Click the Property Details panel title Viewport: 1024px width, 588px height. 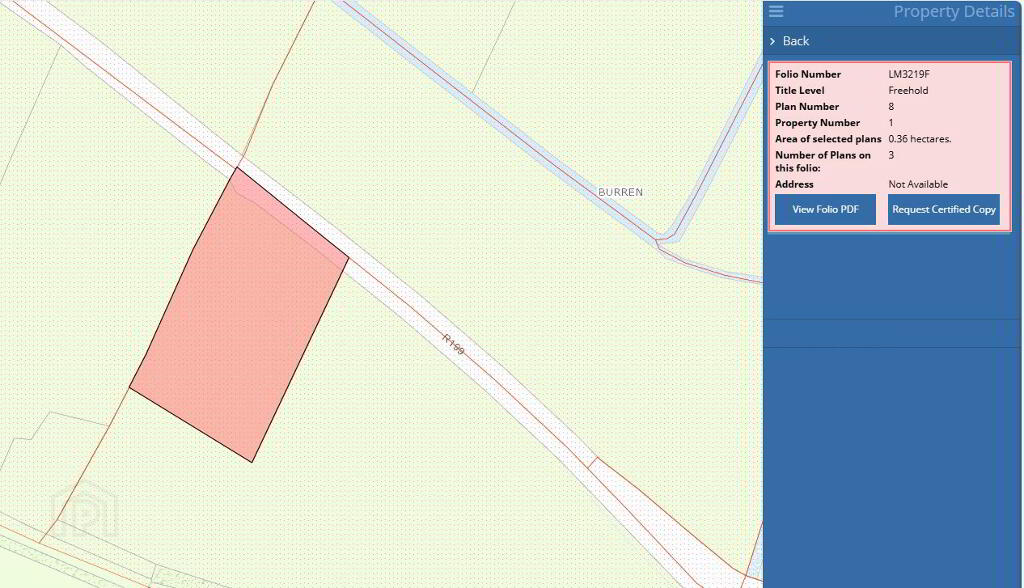(x=954, y=12)
